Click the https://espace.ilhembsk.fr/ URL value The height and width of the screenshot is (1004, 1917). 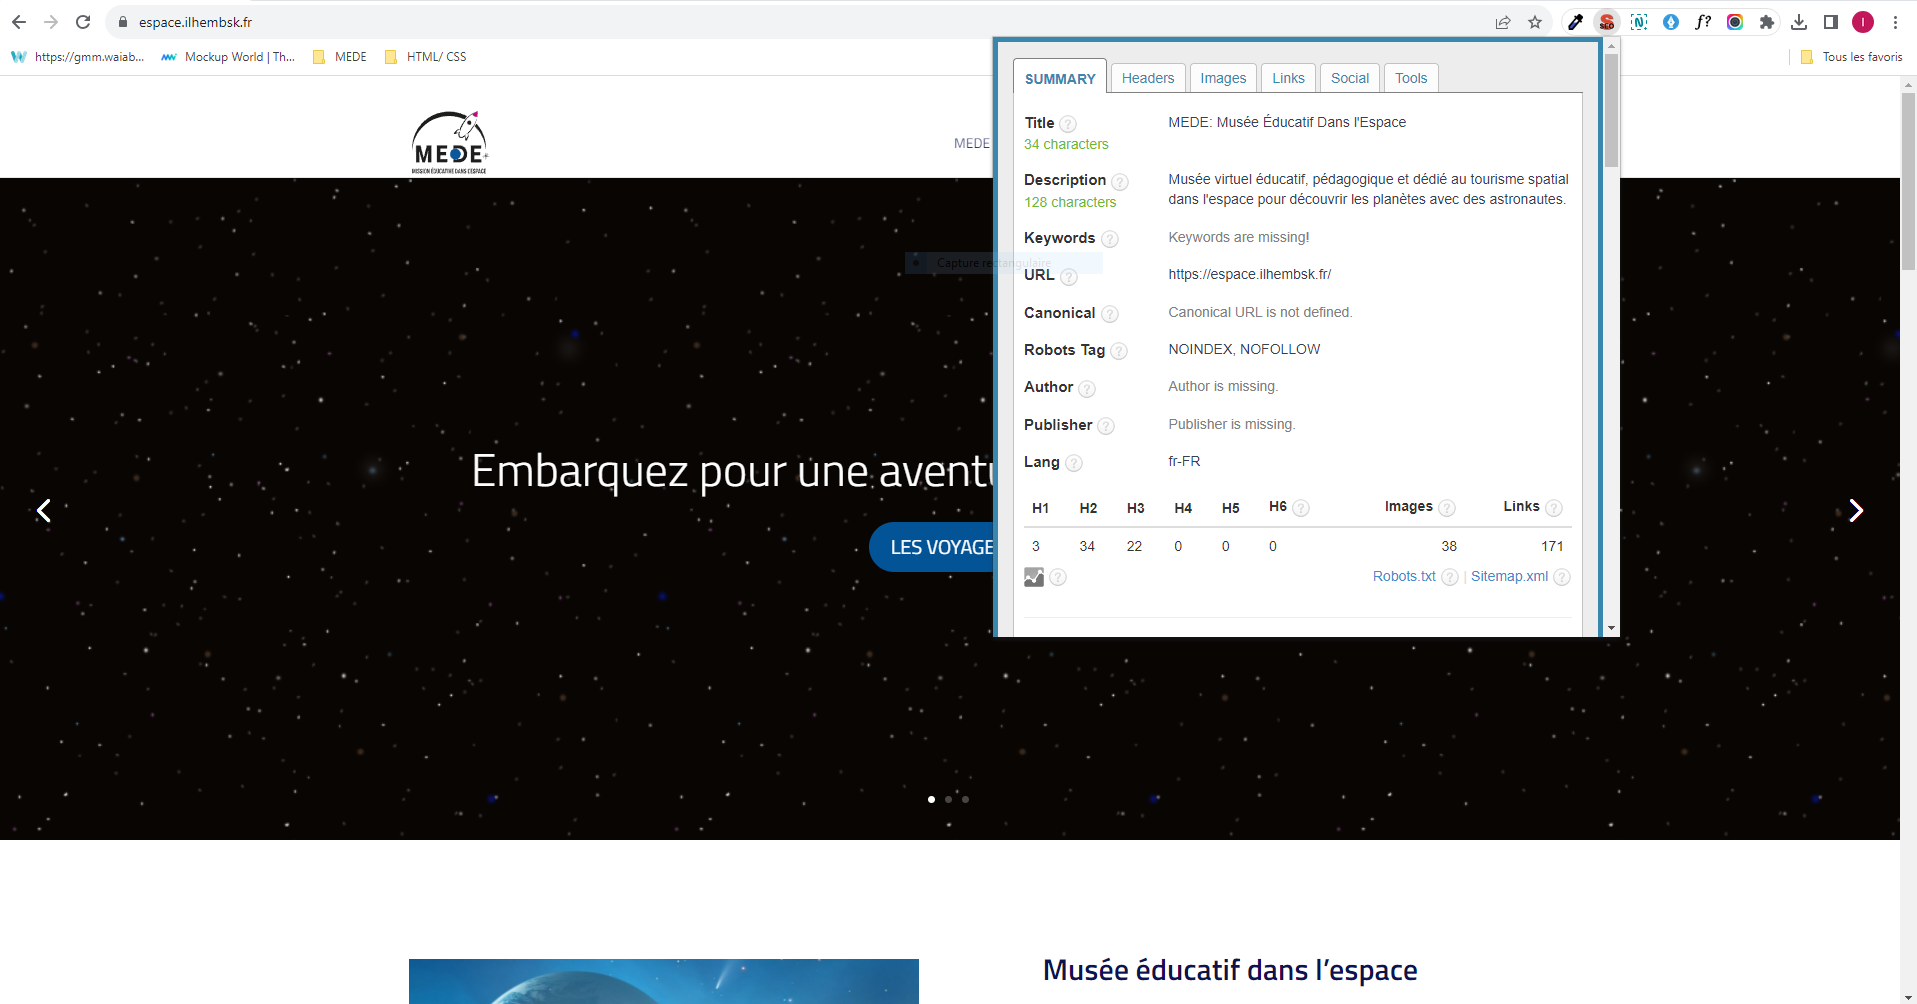(1249, 274)
